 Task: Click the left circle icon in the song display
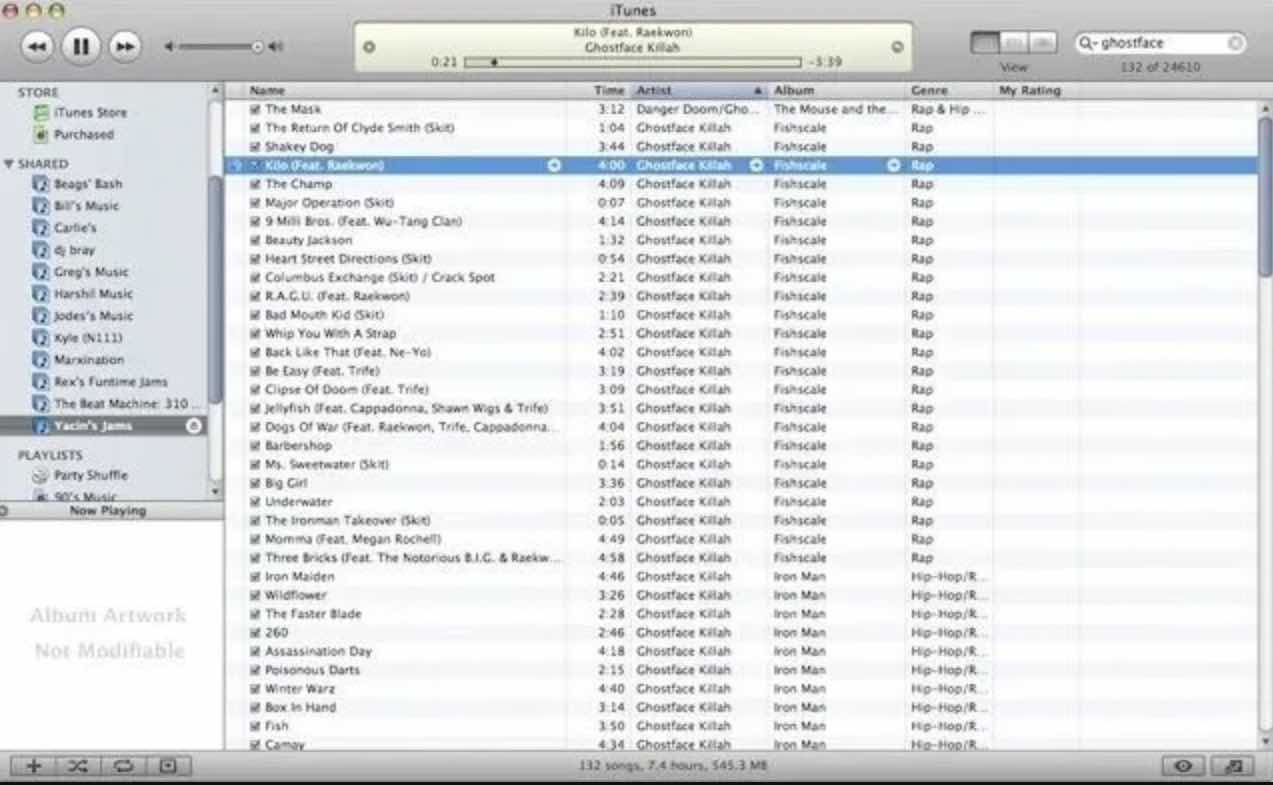pyautogui.click(x=369, y=46)
